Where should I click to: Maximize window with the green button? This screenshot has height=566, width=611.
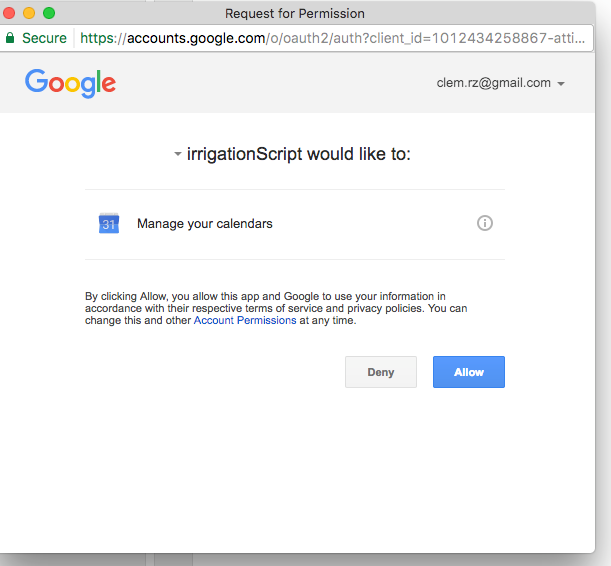49,13
